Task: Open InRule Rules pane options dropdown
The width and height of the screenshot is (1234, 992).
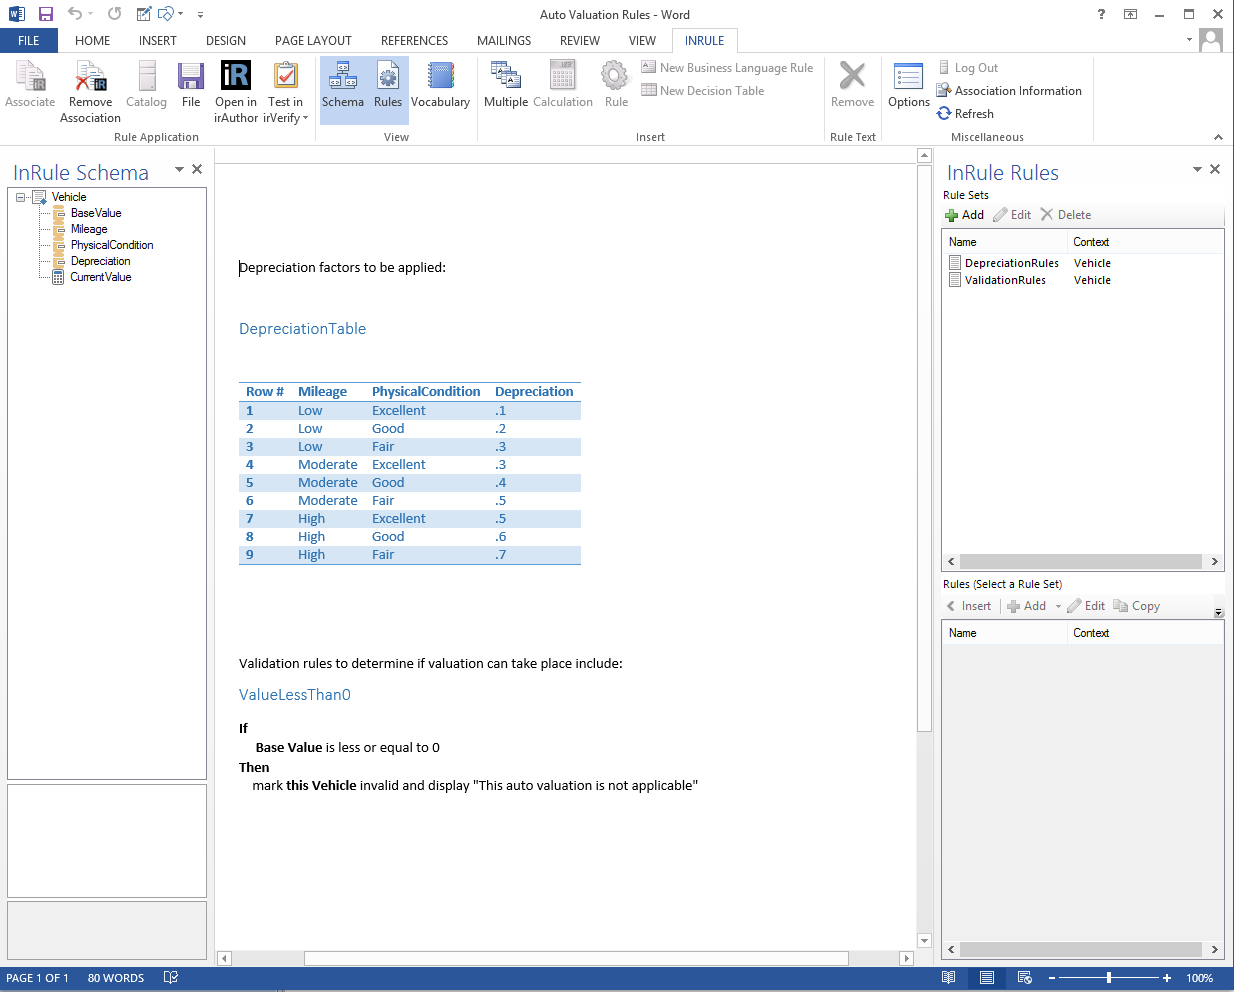Action: 1197,170
